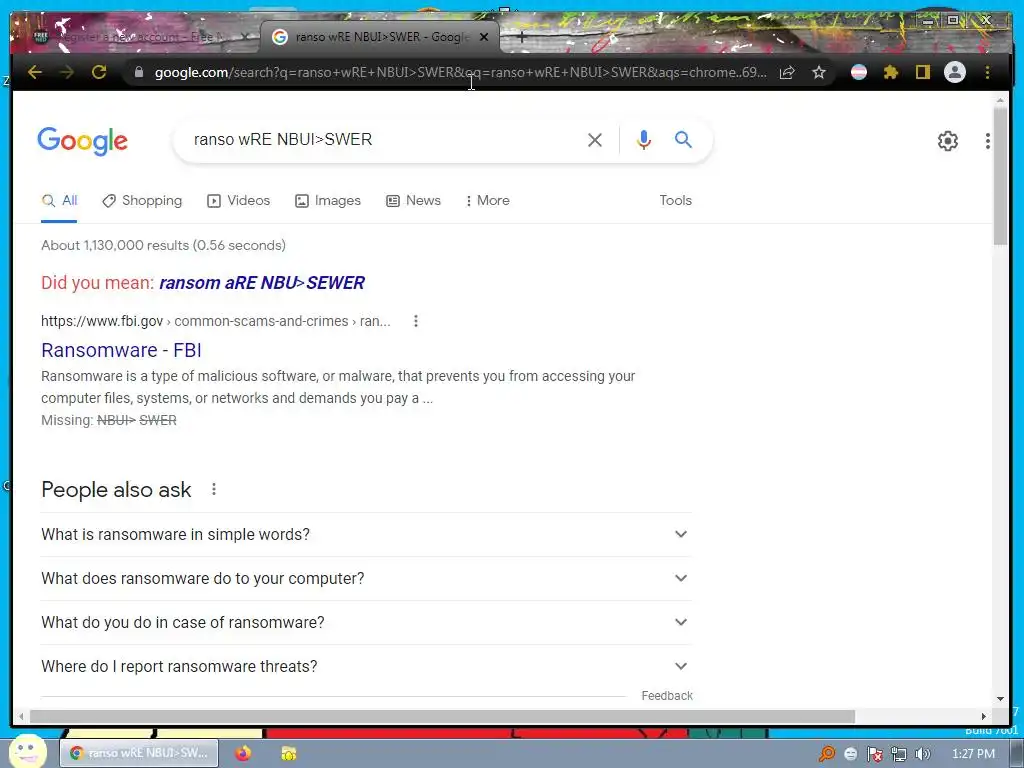
Task: Close the ranso wRE Google tab
Action: point(484,37)
